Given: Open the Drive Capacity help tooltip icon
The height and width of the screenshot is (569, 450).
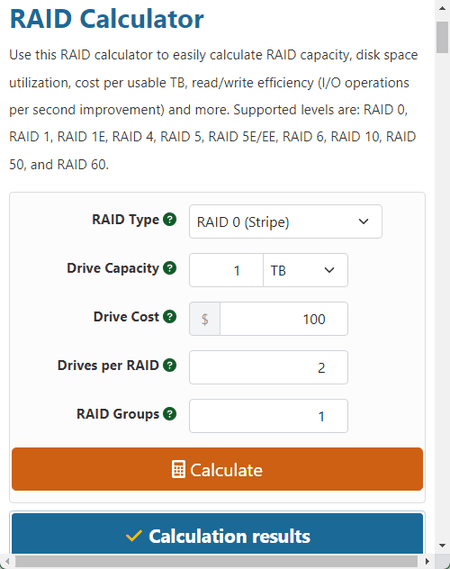Looking at the screenshot, I should click(169, 268).
